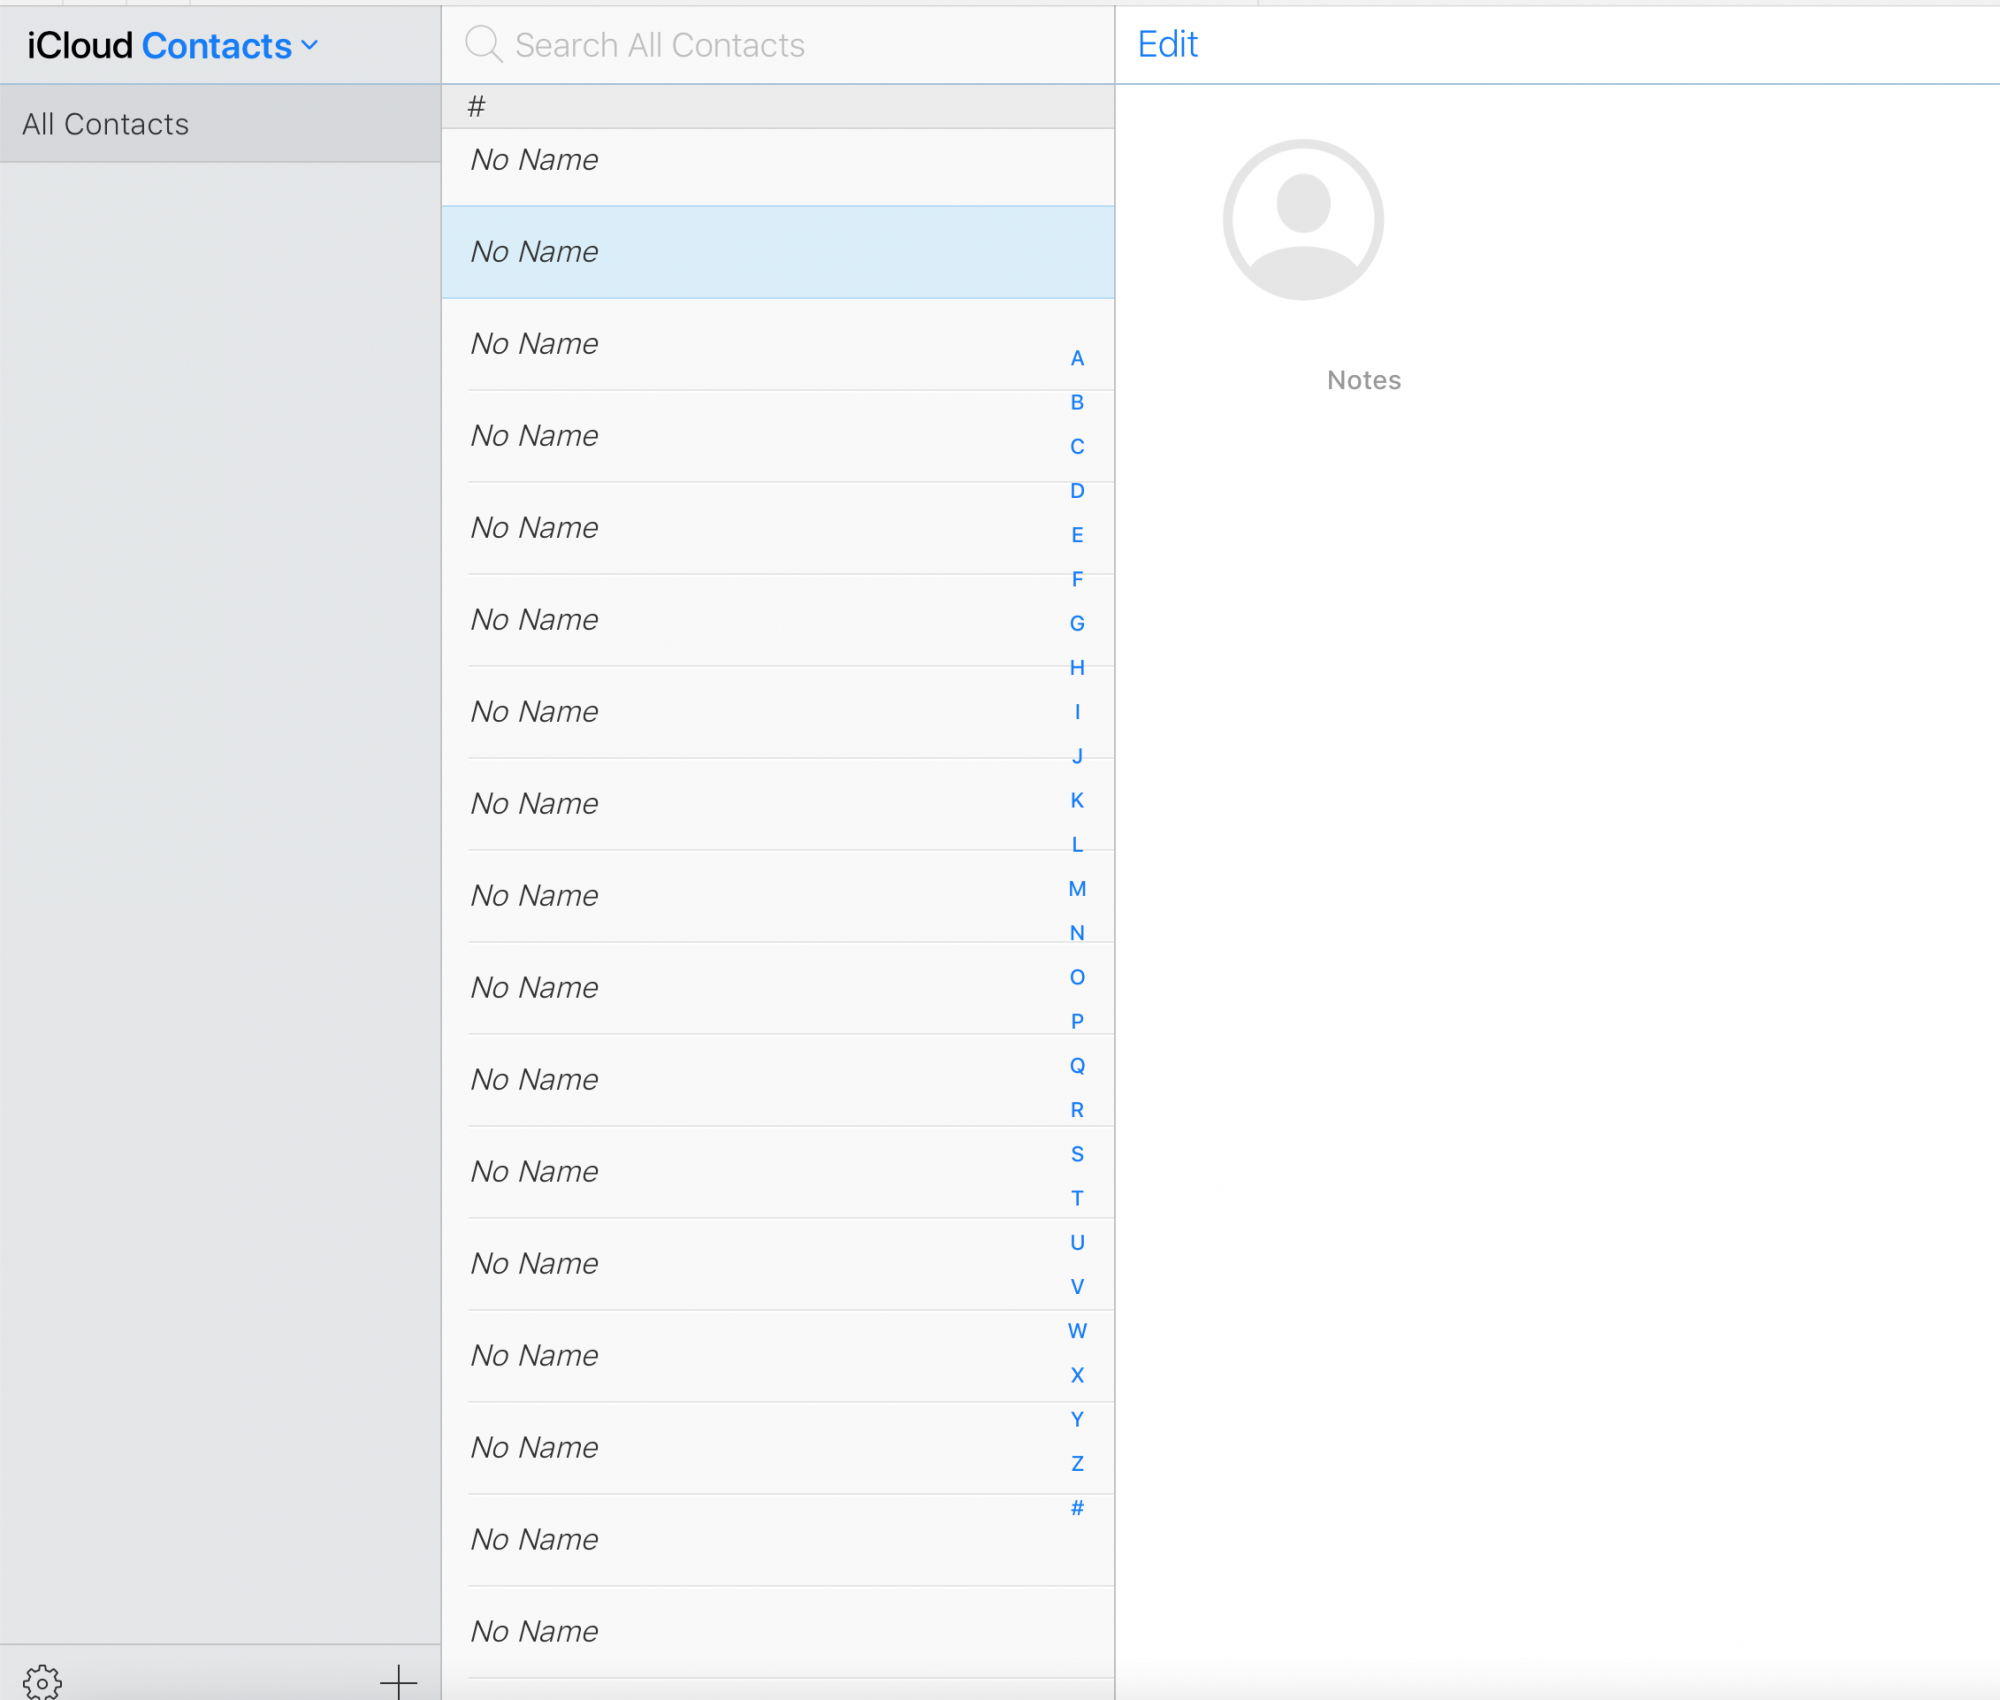Click Edit to modify the contact
The width and height of the screenshot is (2000, 1700).
pos(1167,44)
